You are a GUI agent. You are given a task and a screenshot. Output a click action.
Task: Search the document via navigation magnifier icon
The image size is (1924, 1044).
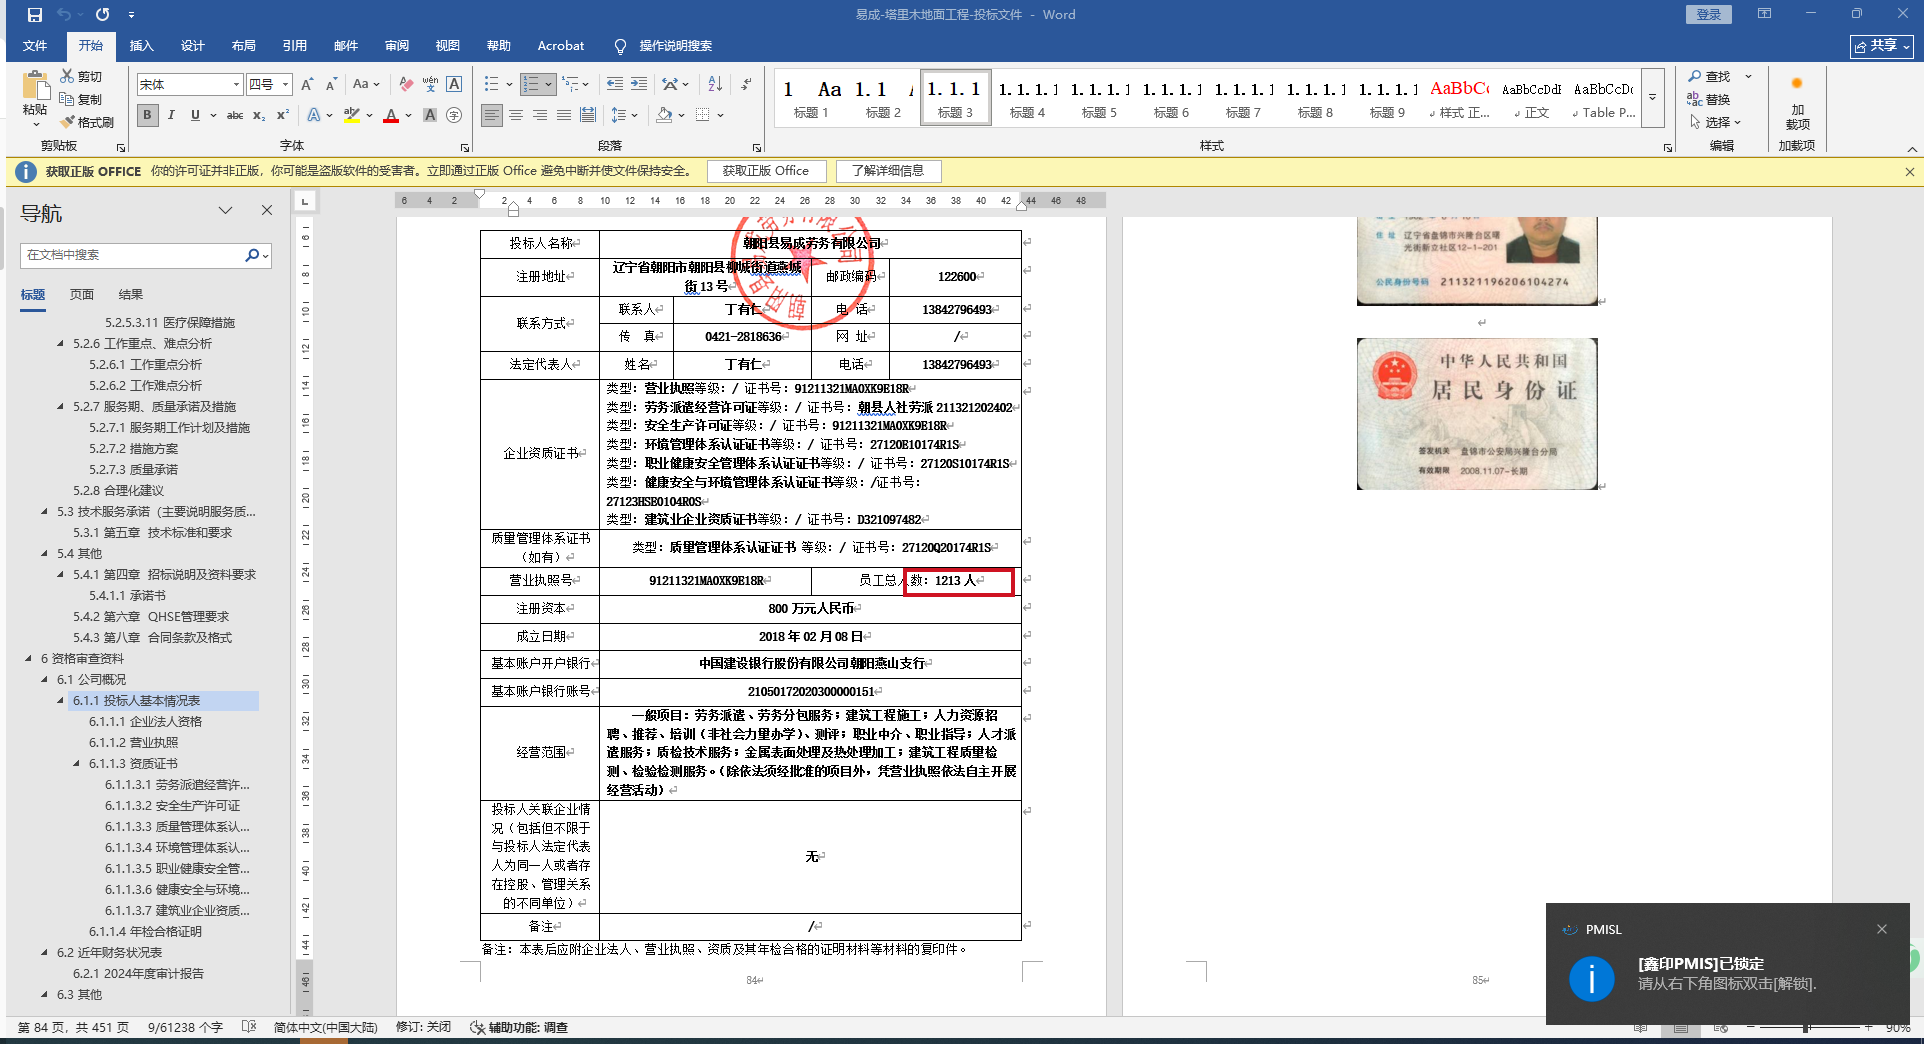point(252,255)
